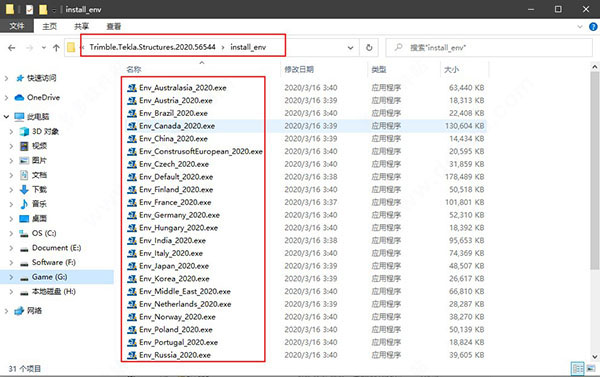Expand the 3D 对象 folder node
This screenshot has height=377, width=600.
tap(11, 131)
